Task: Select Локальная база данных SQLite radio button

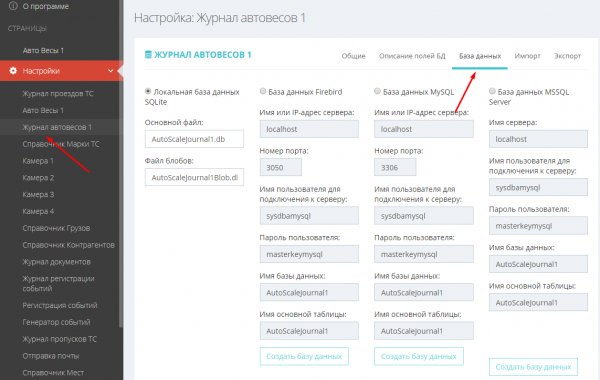Action: coord(148,91)
